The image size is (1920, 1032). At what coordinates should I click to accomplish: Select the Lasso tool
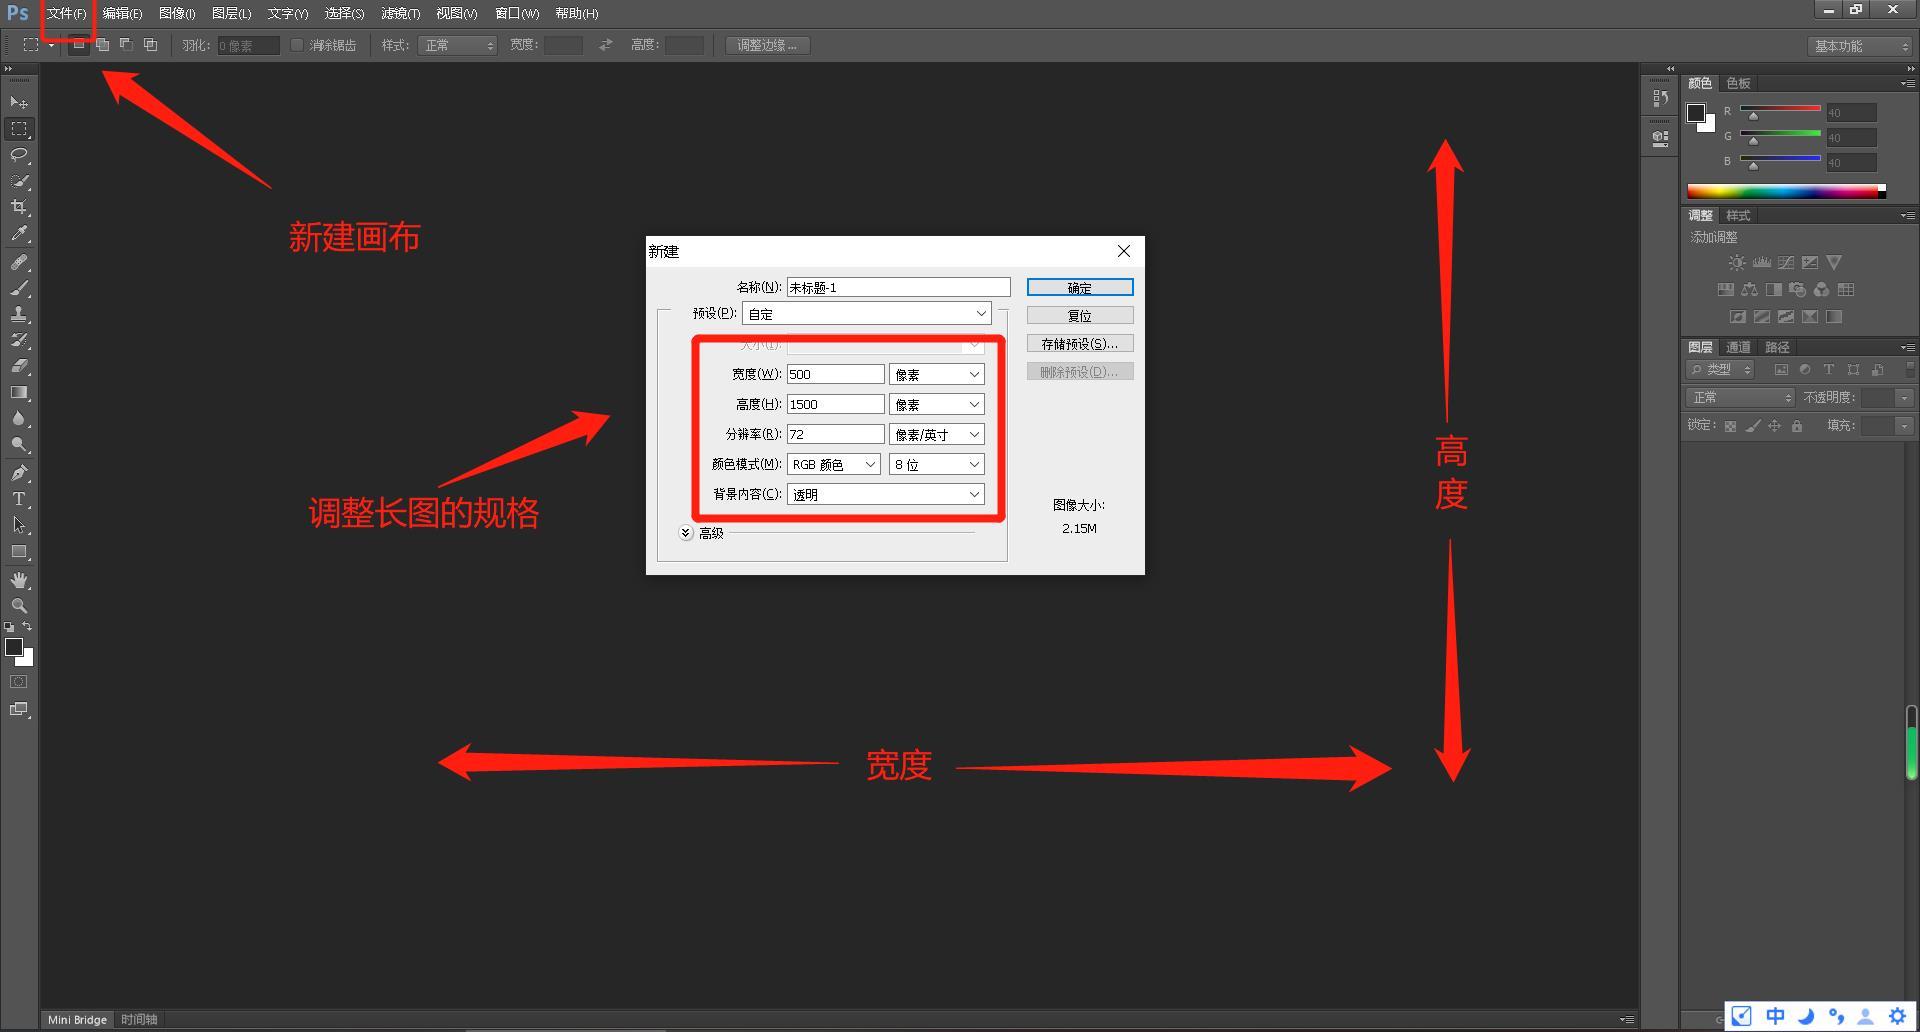point(19,155)
